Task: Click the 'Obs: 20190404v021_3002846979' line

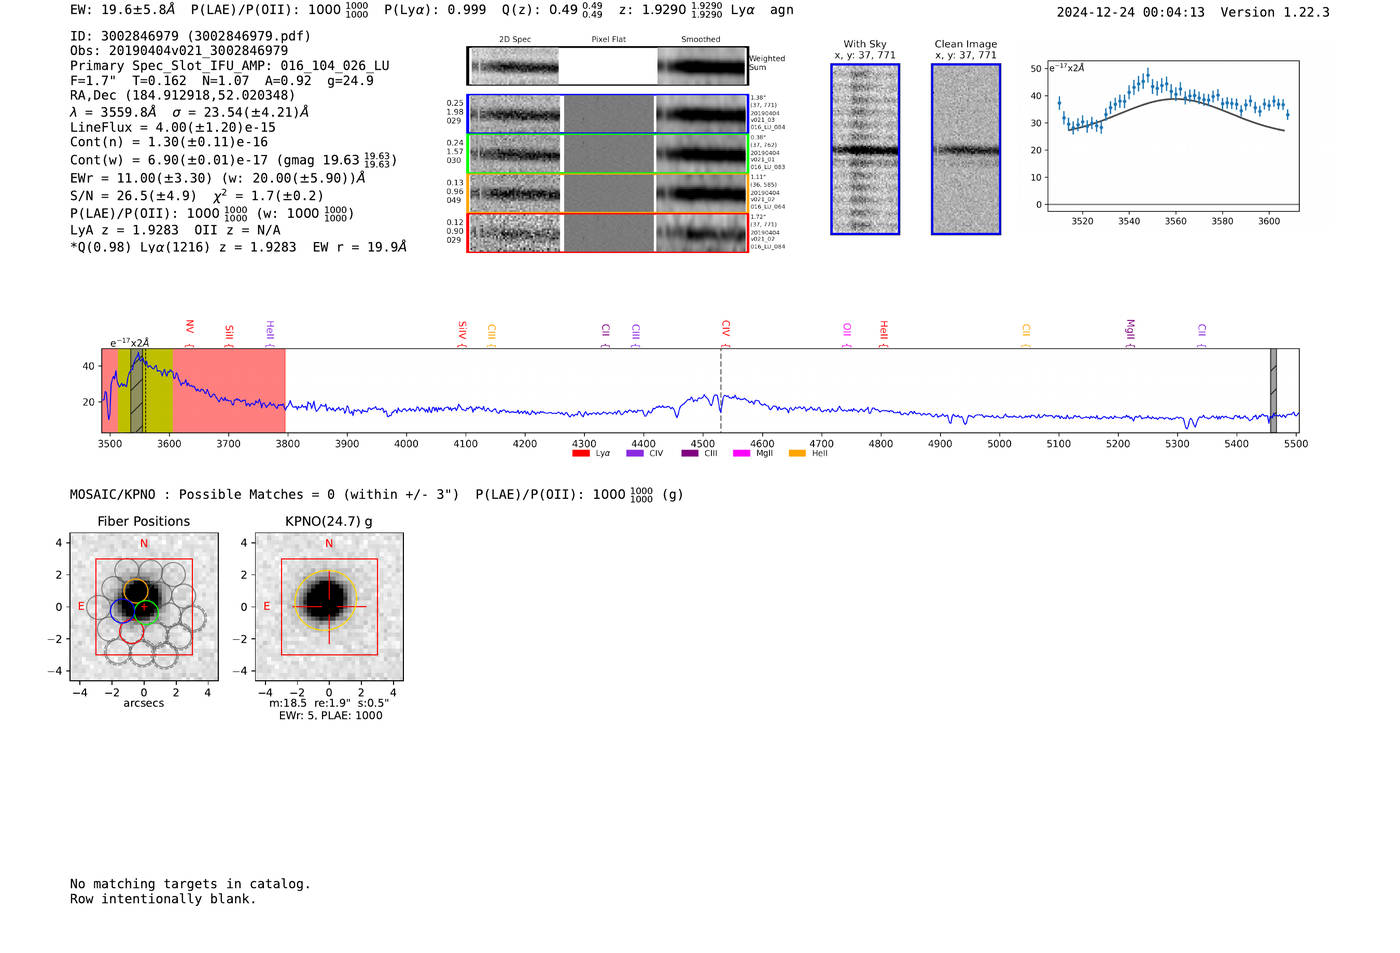Action: coord(179,51)
